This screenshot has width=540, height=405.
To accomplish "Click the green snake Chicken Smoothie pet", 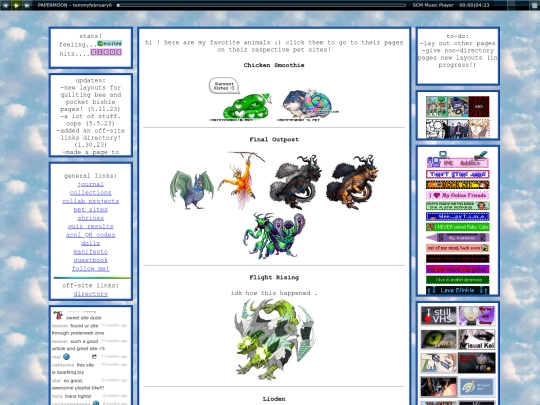I will [x=245, y=107].
